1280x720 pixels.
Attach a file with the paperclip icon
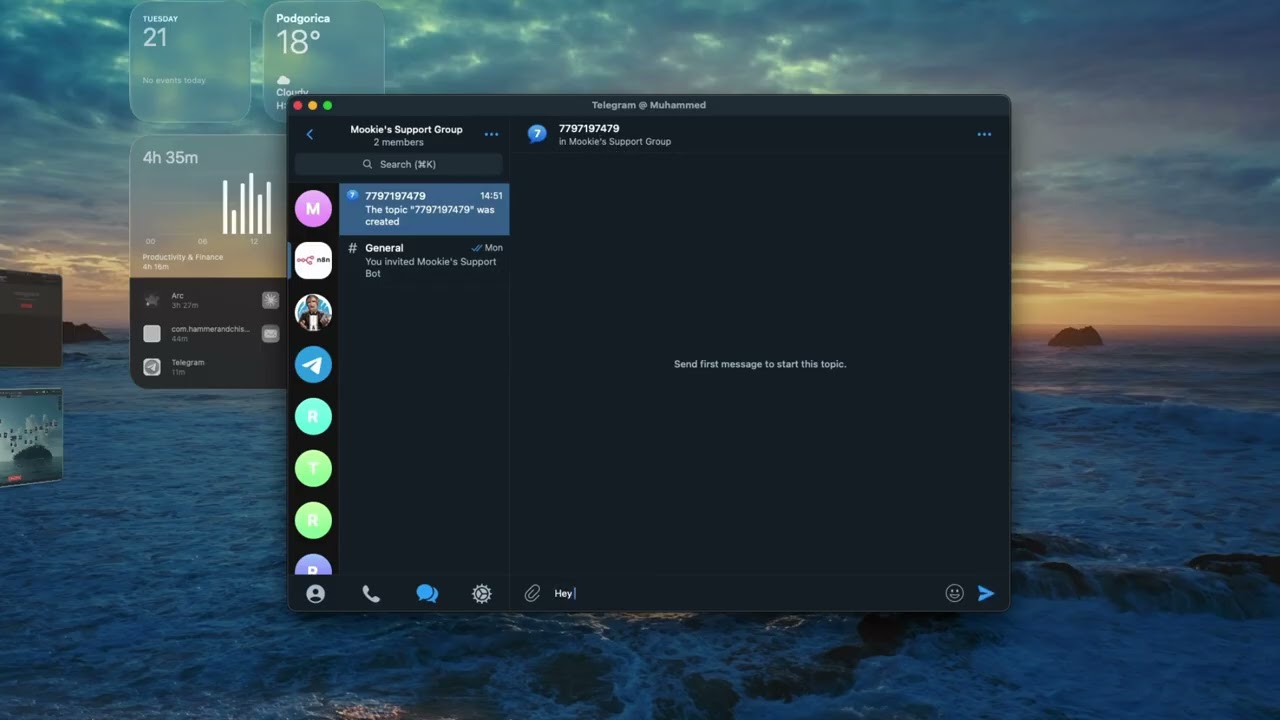532,594
